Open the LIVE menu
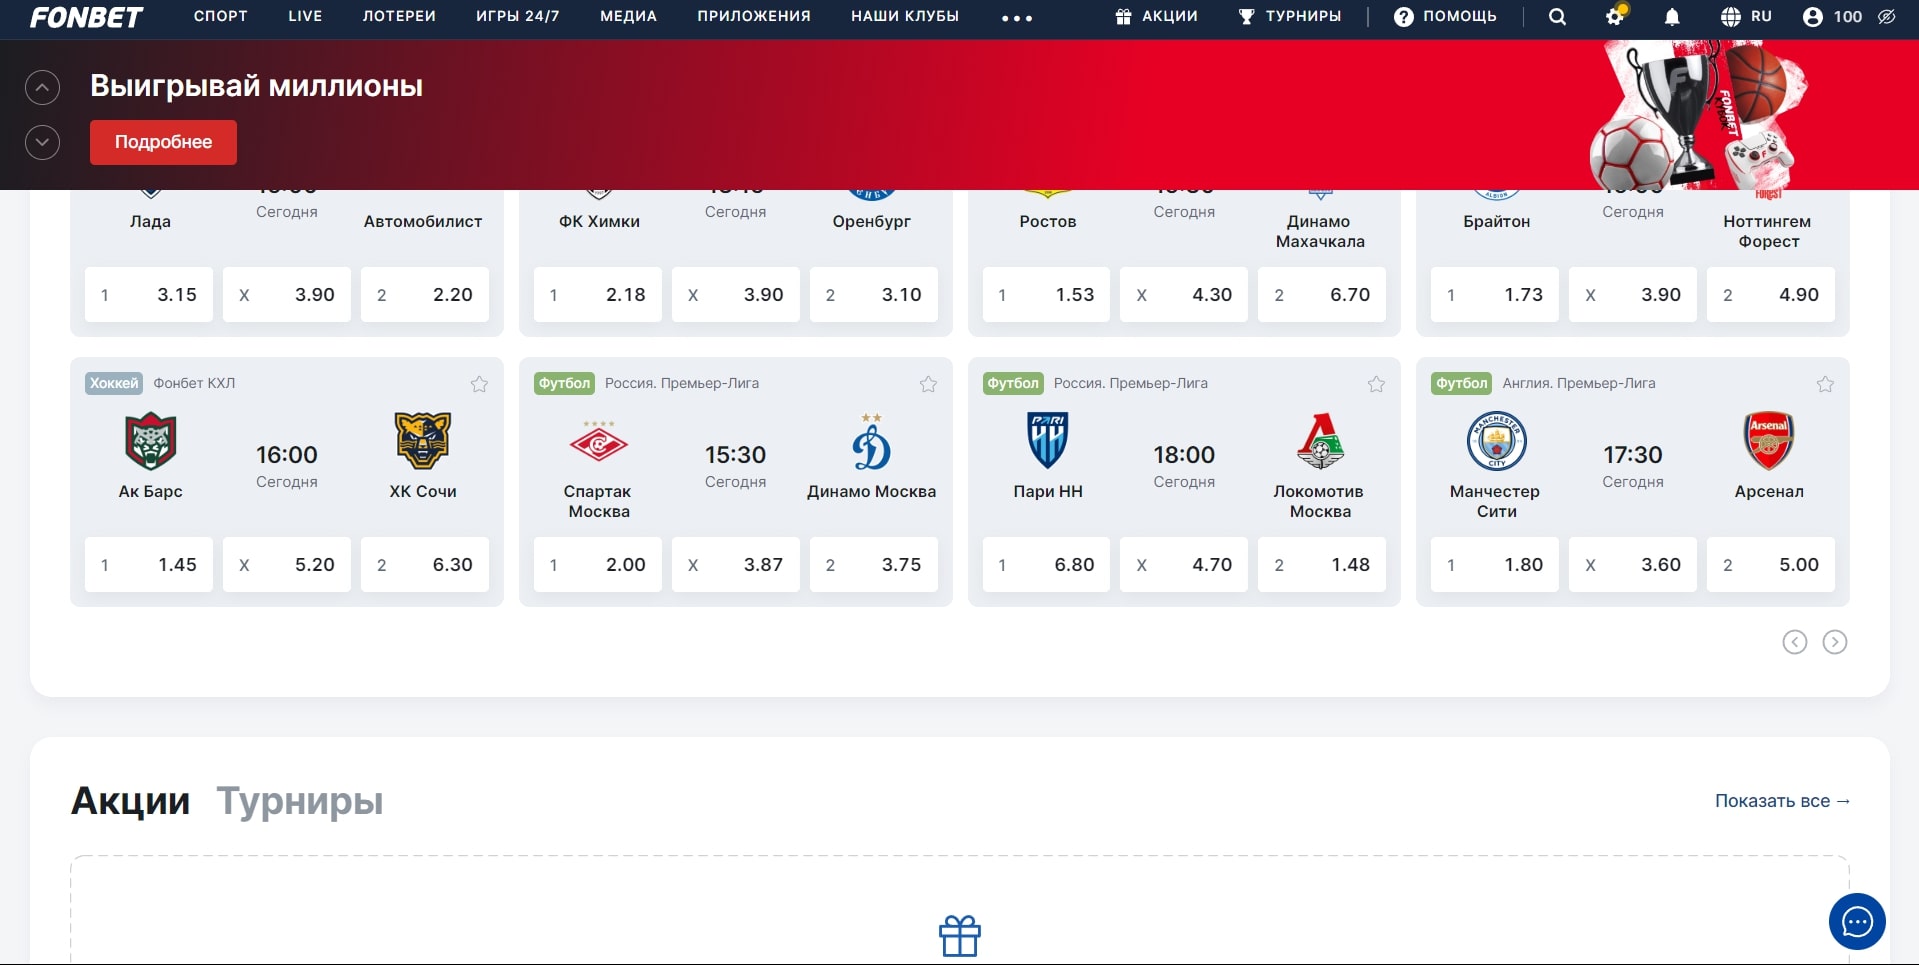Viewport: 1919px width, 965px height. pos(305,16)
